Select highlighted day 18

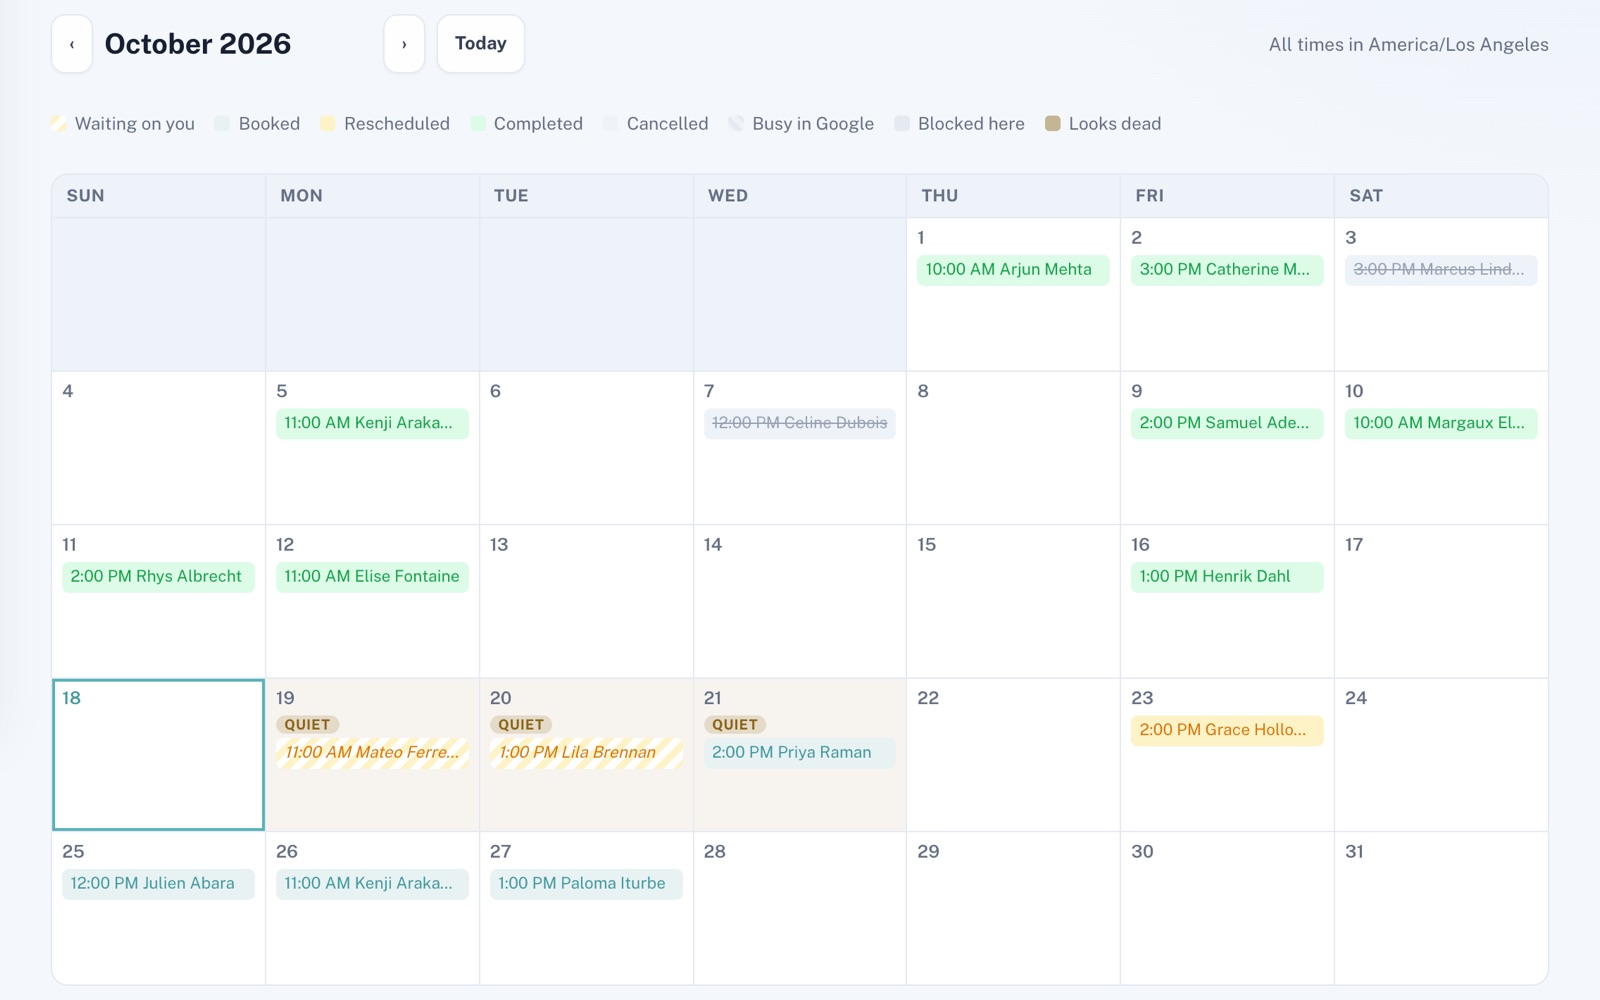coord(158,755)
